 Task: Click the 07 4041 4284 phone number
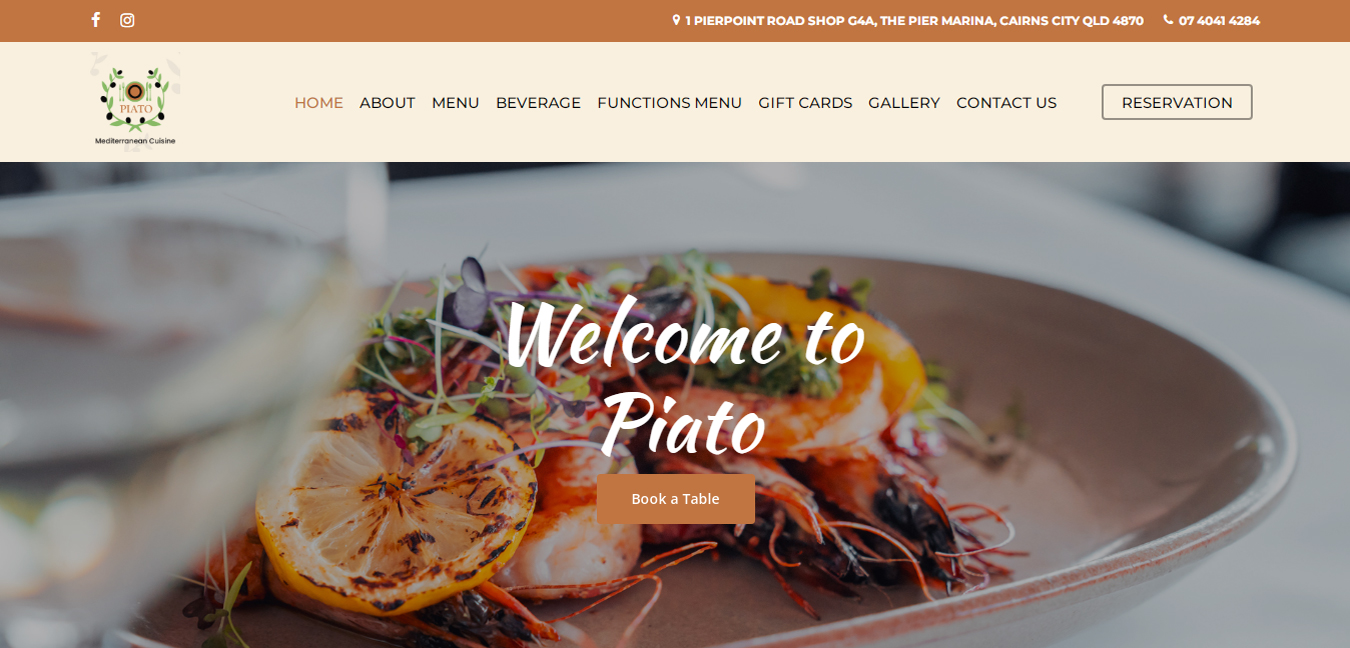click(x=1219, y=20)
